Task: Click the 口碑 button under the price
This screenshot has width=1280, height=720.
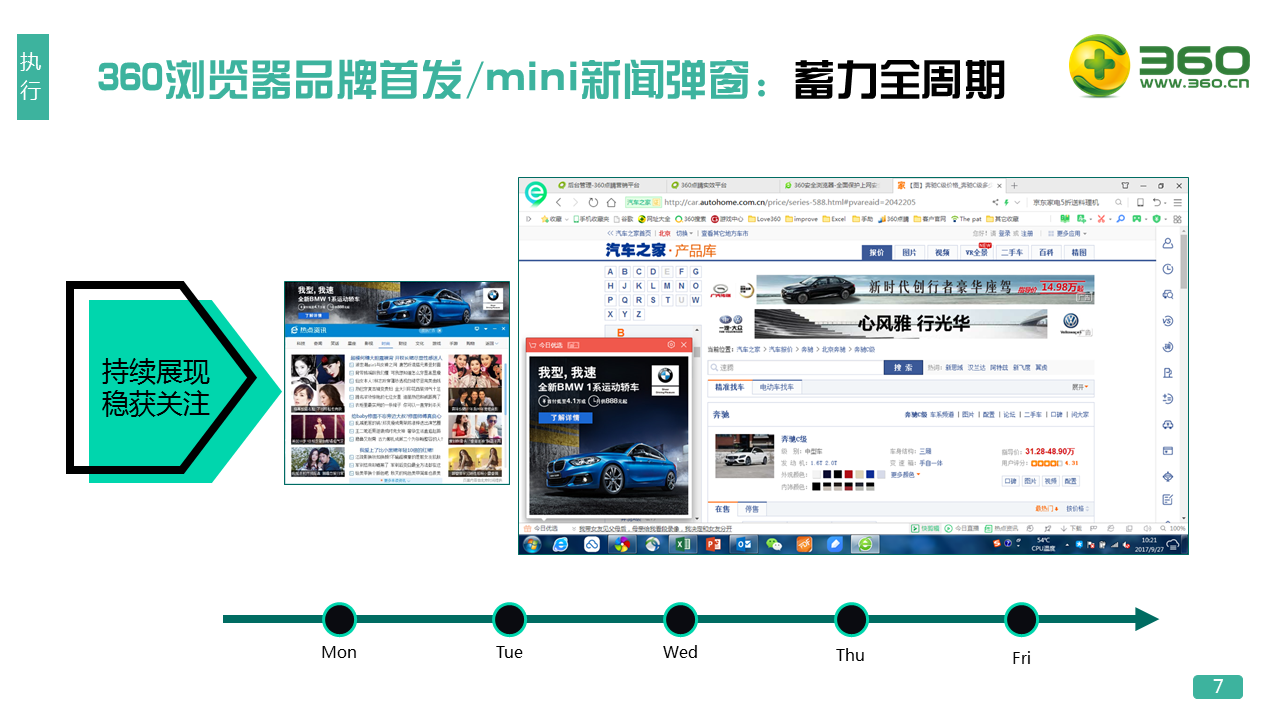Action: click(1010, 481)
